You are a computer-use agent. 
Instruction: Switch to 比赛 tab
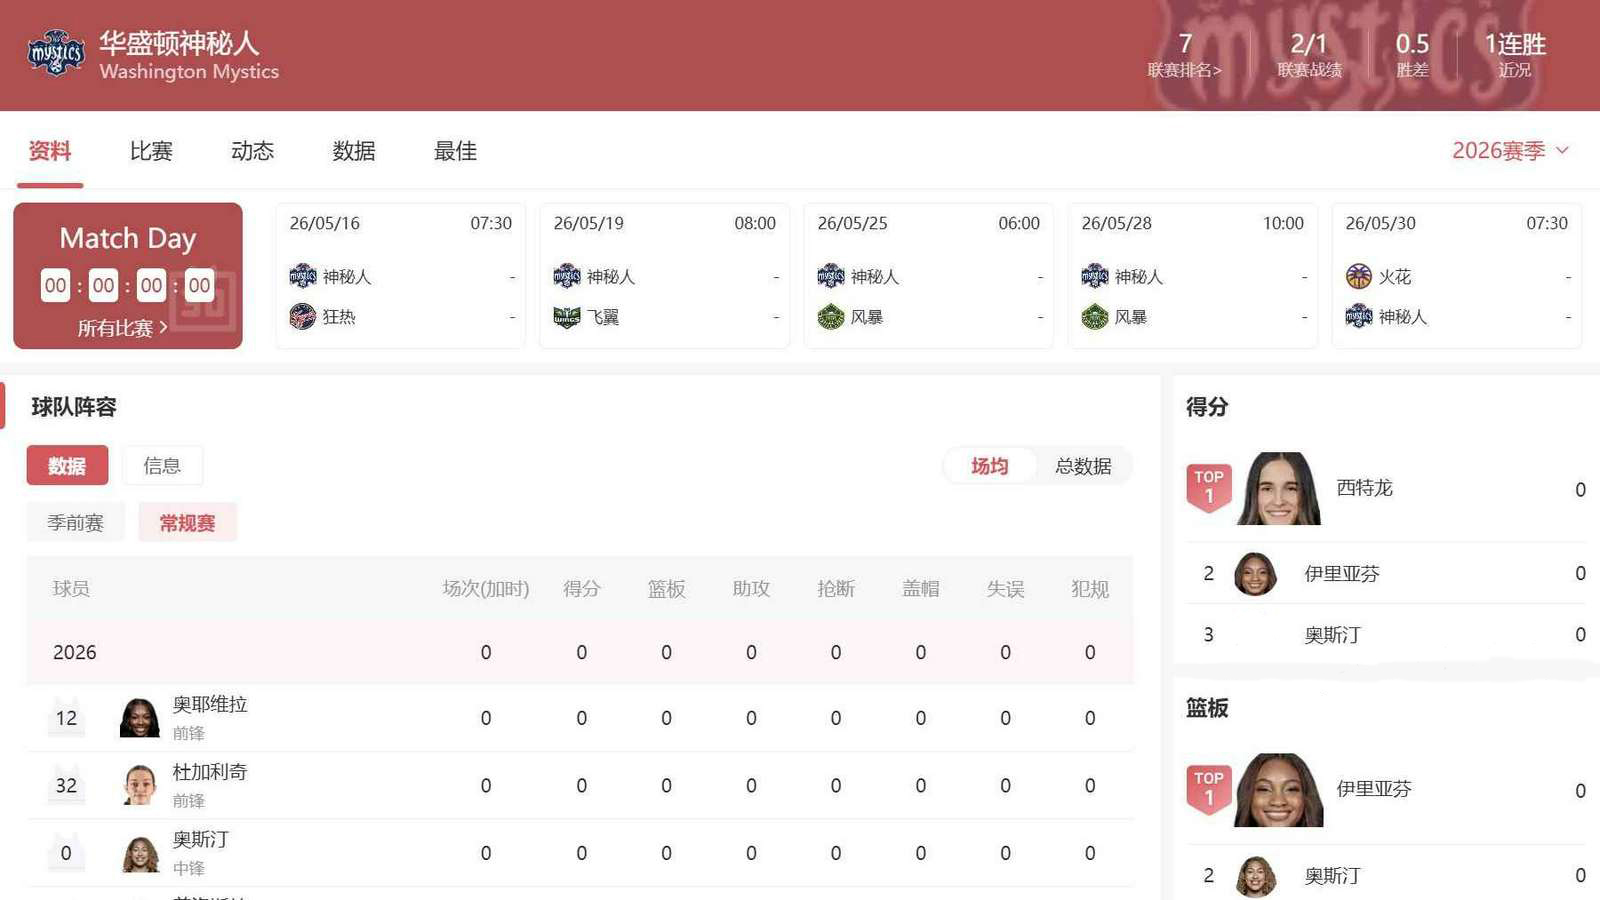click(x=151, y=151)
